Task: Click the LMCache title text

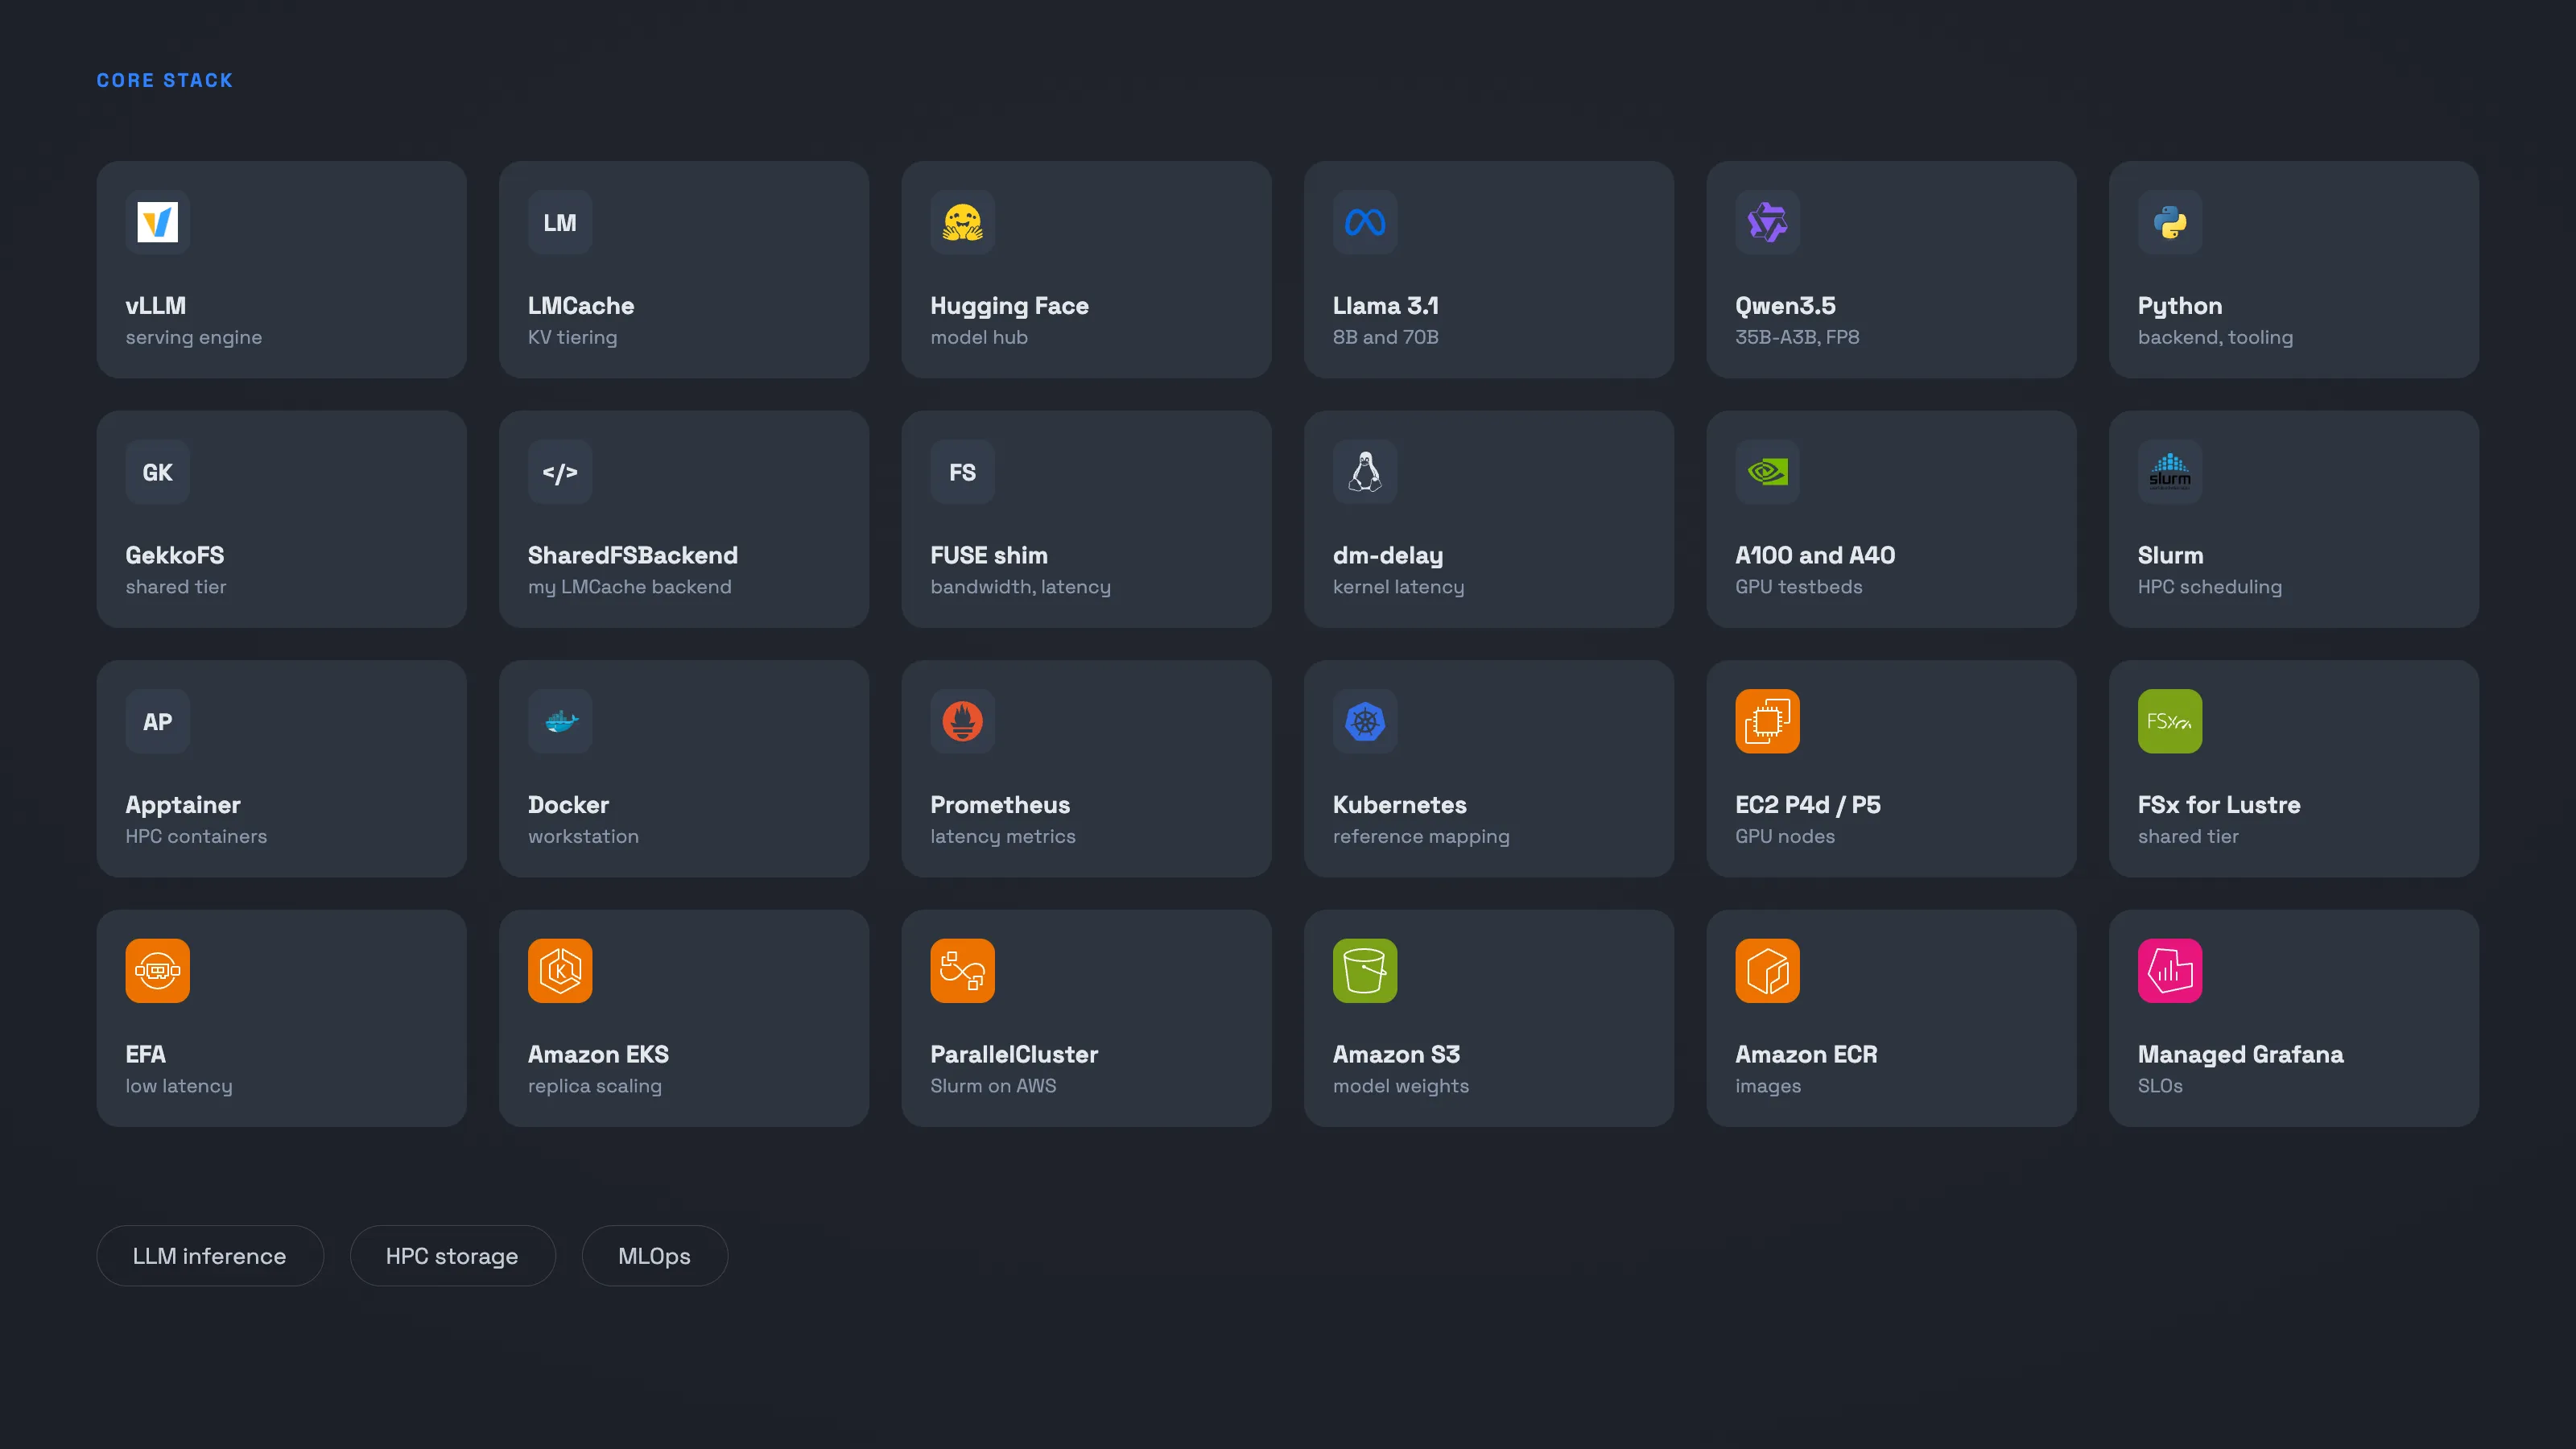Action: point(581,306)
